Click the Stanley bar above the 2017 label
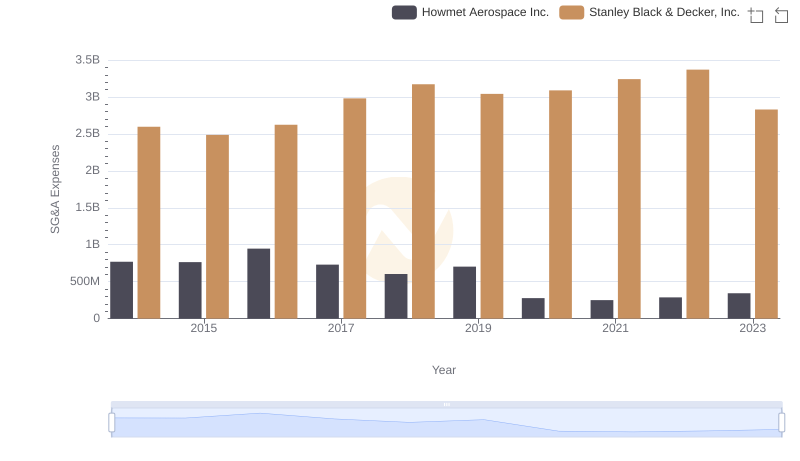 click(x=355, y=208)
